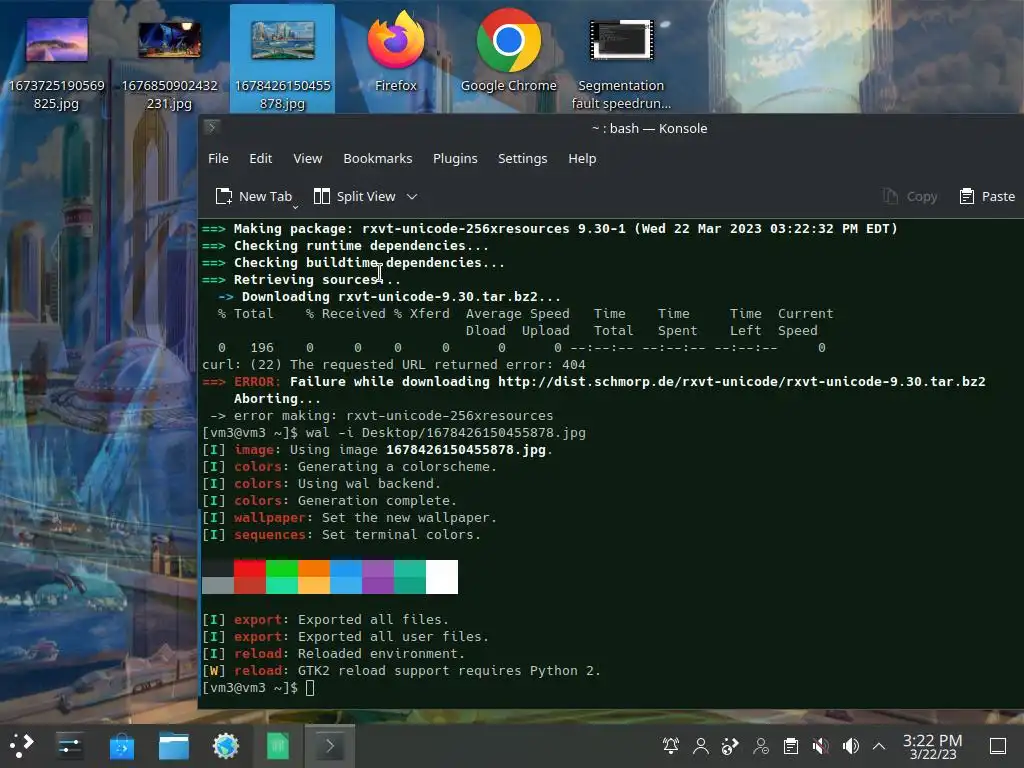Click the Split View button
Viewport: 1024px width, 768px height.
coord(355,197)
